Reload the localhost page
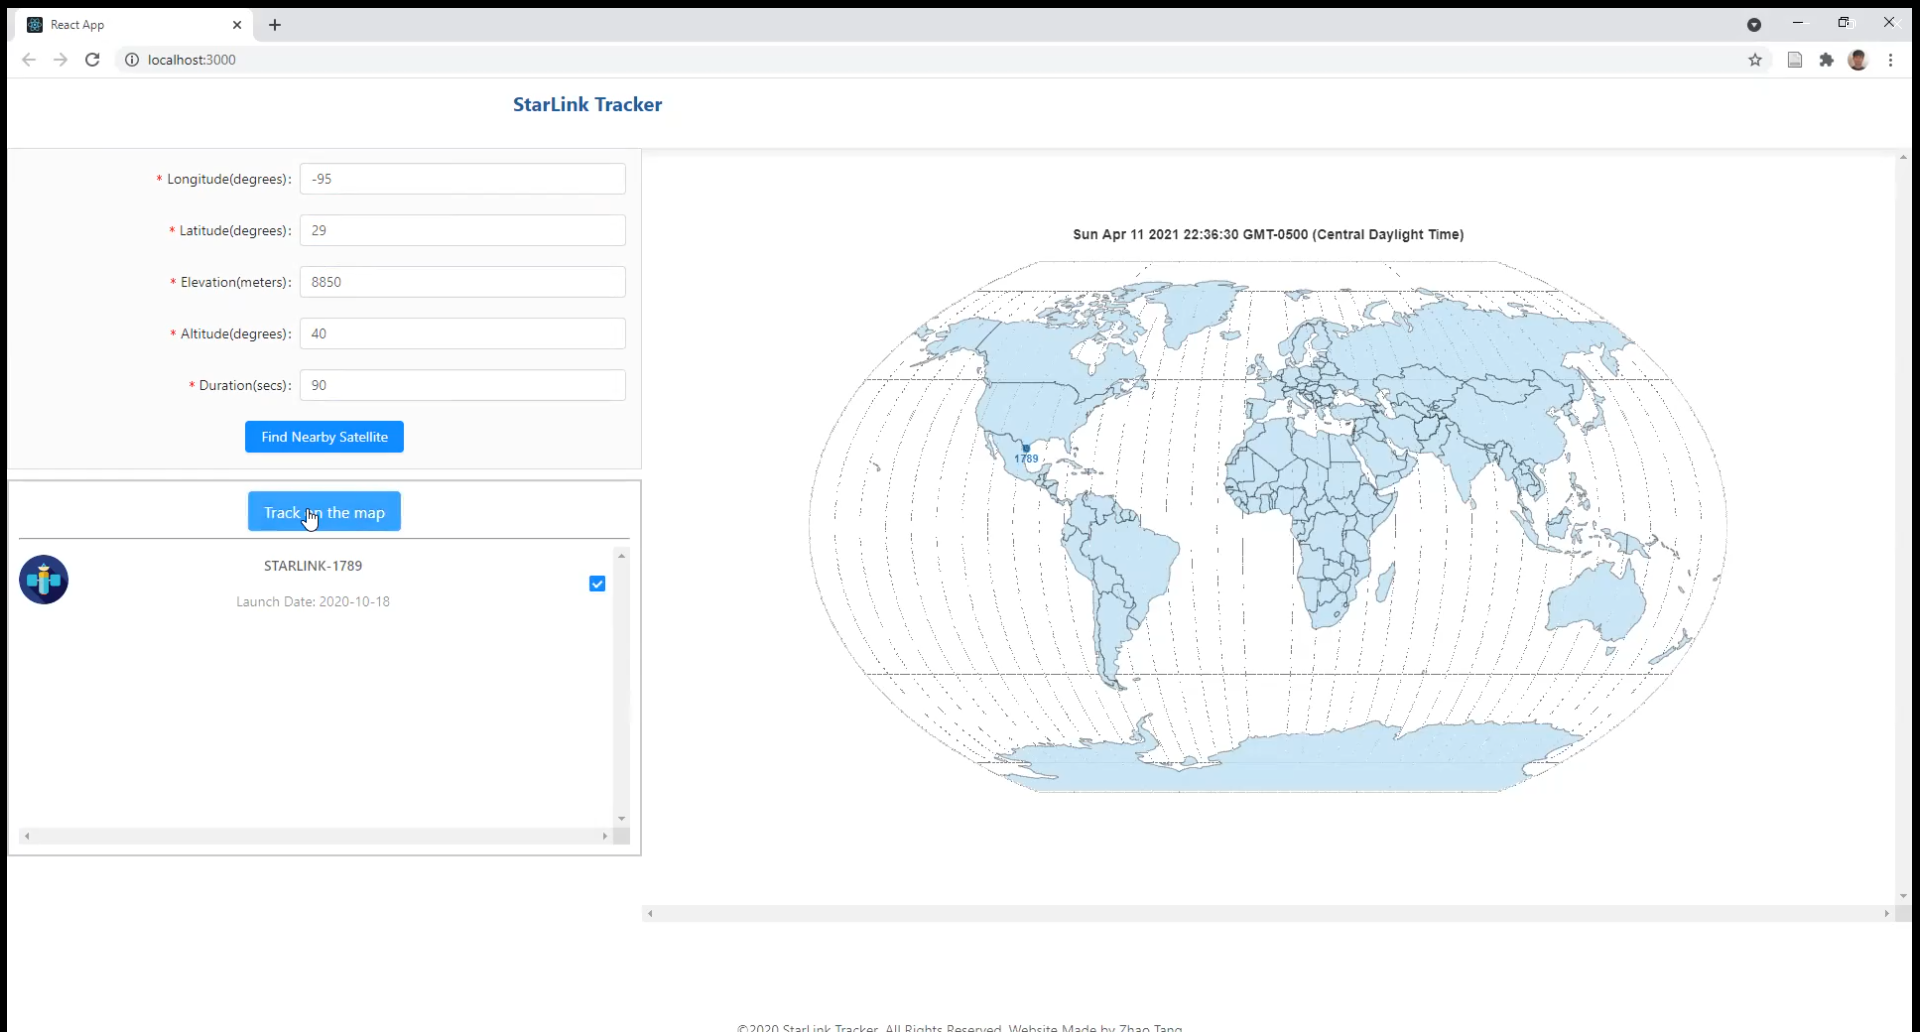 tap(92, 60)
